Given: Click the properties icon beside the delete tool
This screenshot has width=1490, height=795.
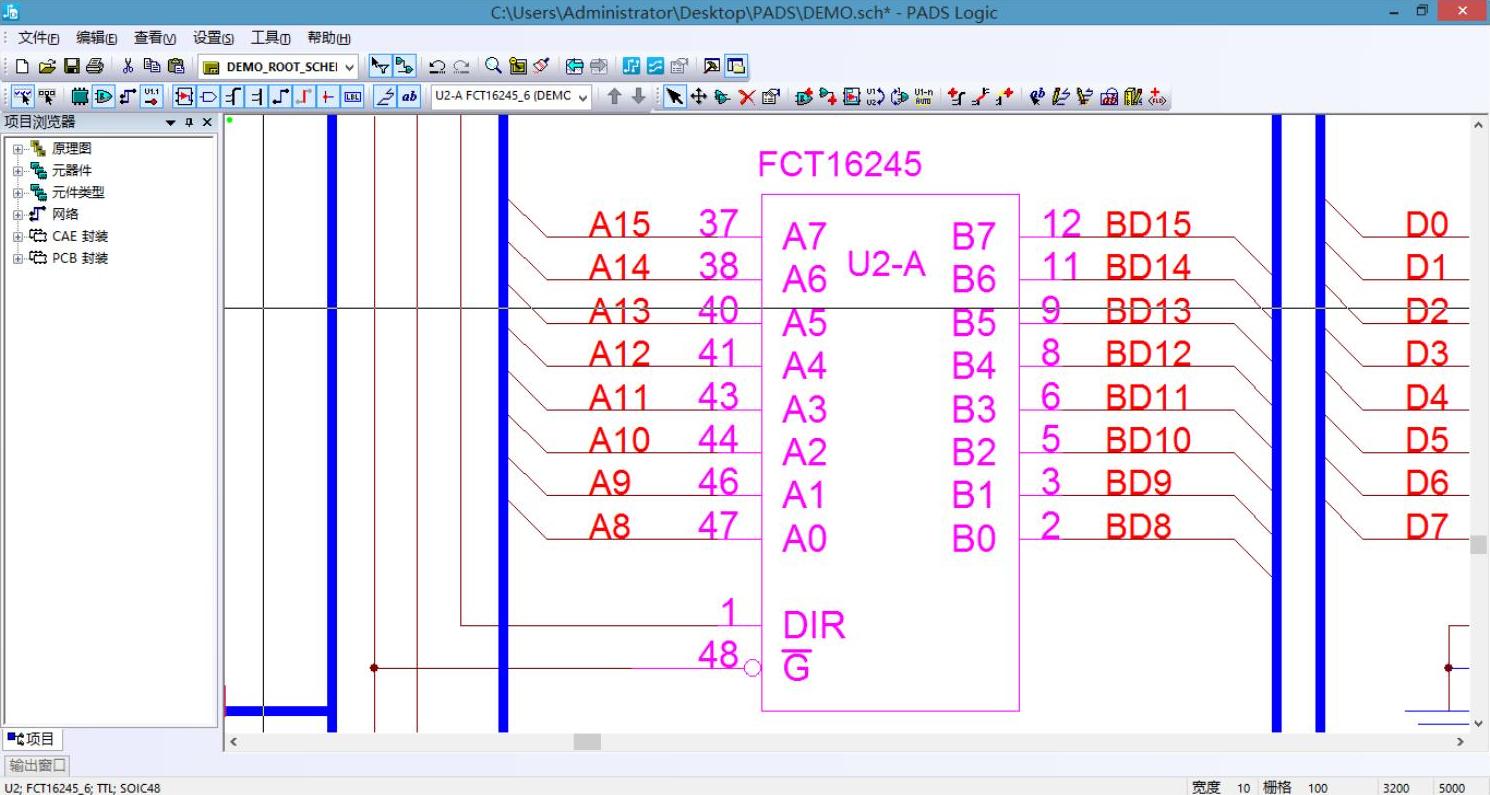Looking at the screenshot, I should click(770, 97).
